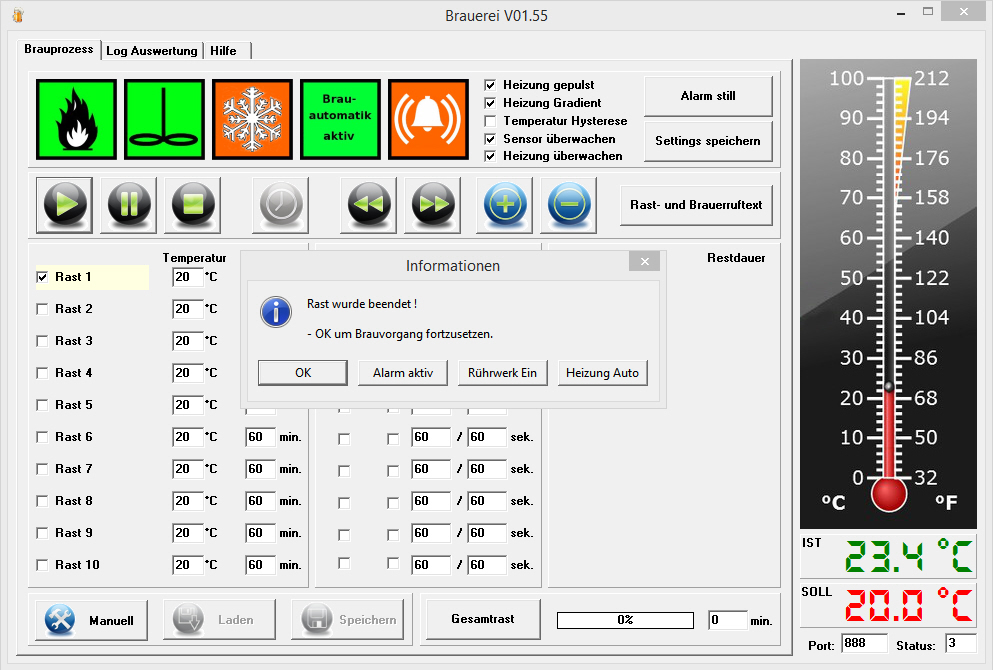Click the blue minus button
The height and width of the screenshot is (670, 993).
pyautogui.click(x=568, y=205)
